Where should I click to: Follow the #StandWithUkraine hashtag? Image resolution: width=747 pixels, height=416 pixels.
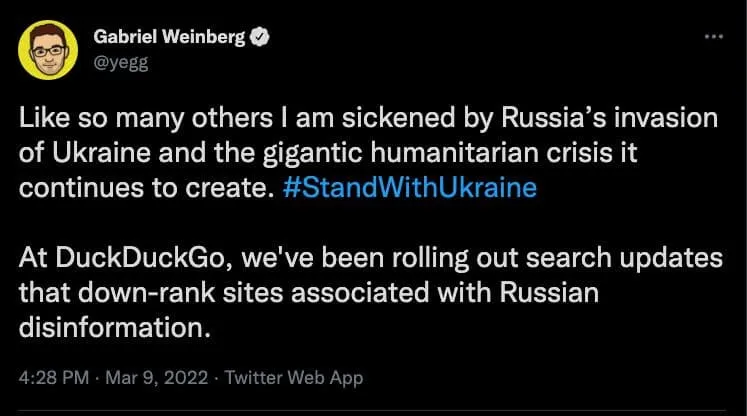click(410, 188)
